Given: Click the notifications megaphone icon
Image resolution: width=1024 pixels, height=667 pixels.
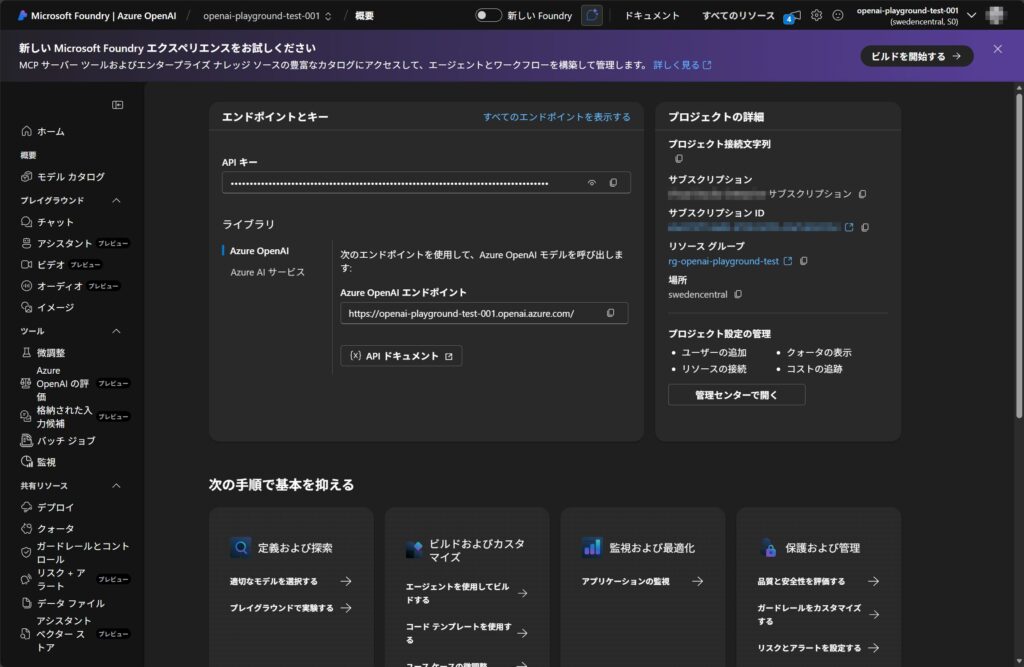Looking at the screenshot, I should pos(794,15).
